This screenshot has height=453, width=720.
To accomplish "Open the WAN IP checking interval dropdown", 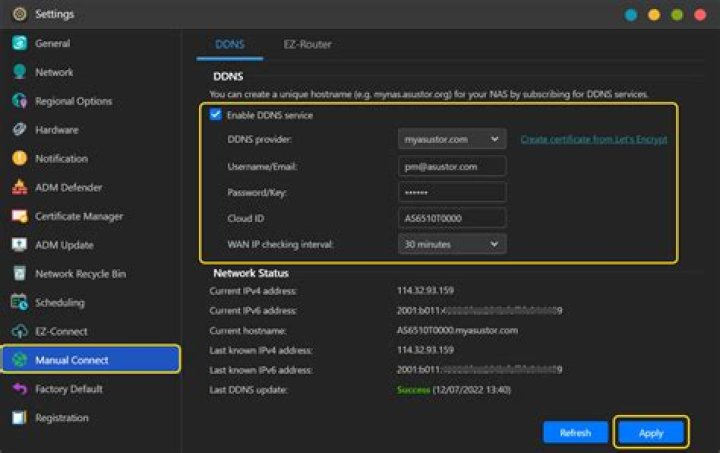I will click(452, 244).
